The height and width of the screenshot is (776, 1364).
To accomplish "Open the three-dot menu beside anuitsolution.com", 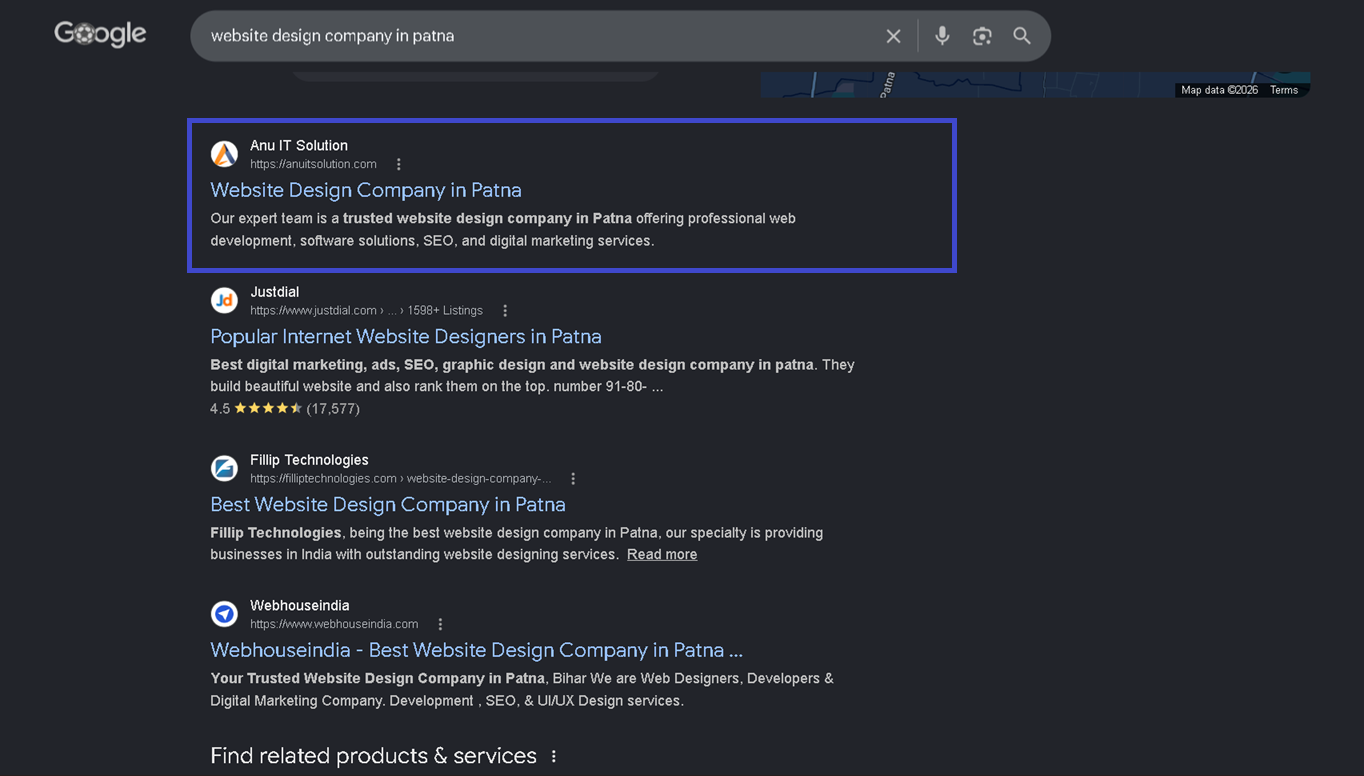I will [x=399, y=165].
